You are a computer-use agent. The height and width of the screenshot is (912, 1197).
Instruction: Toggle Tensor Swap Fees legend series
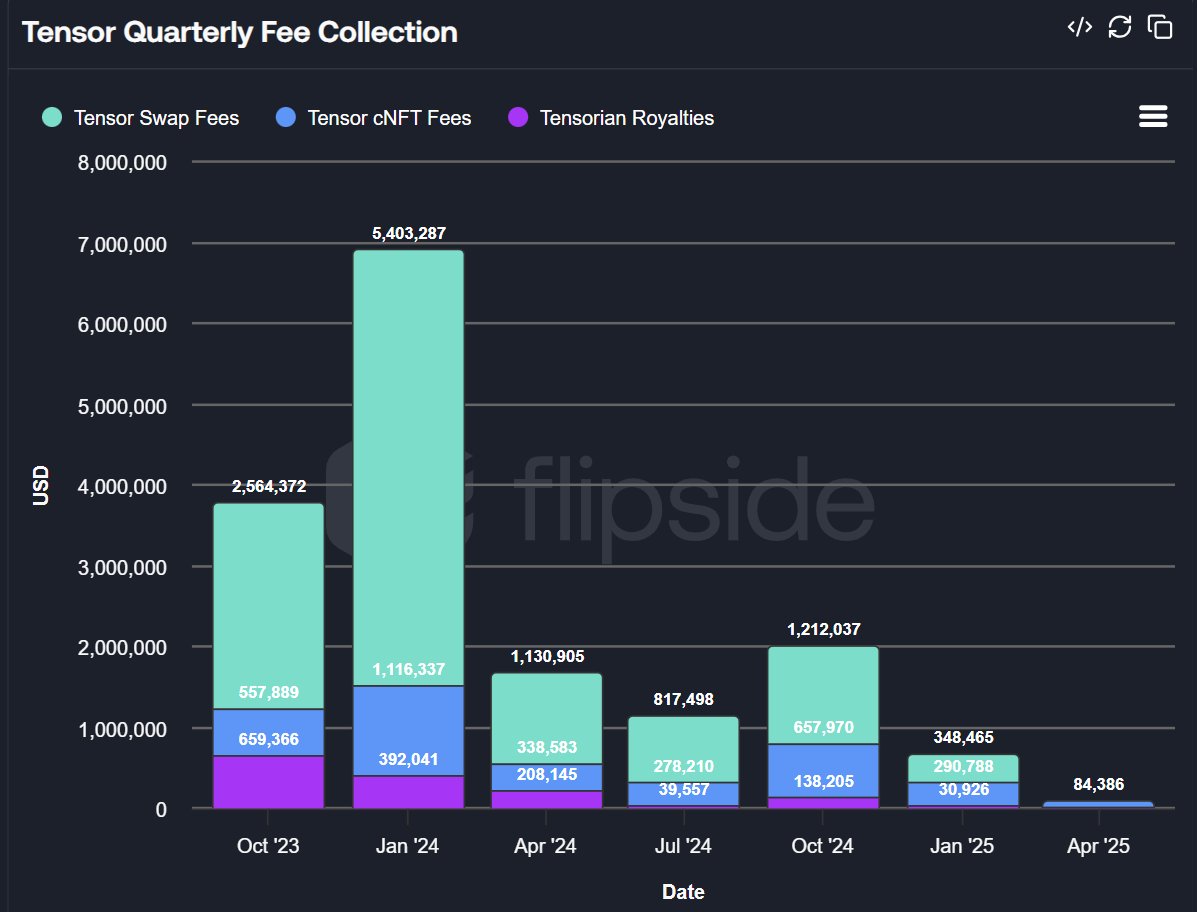pos(141,118)
